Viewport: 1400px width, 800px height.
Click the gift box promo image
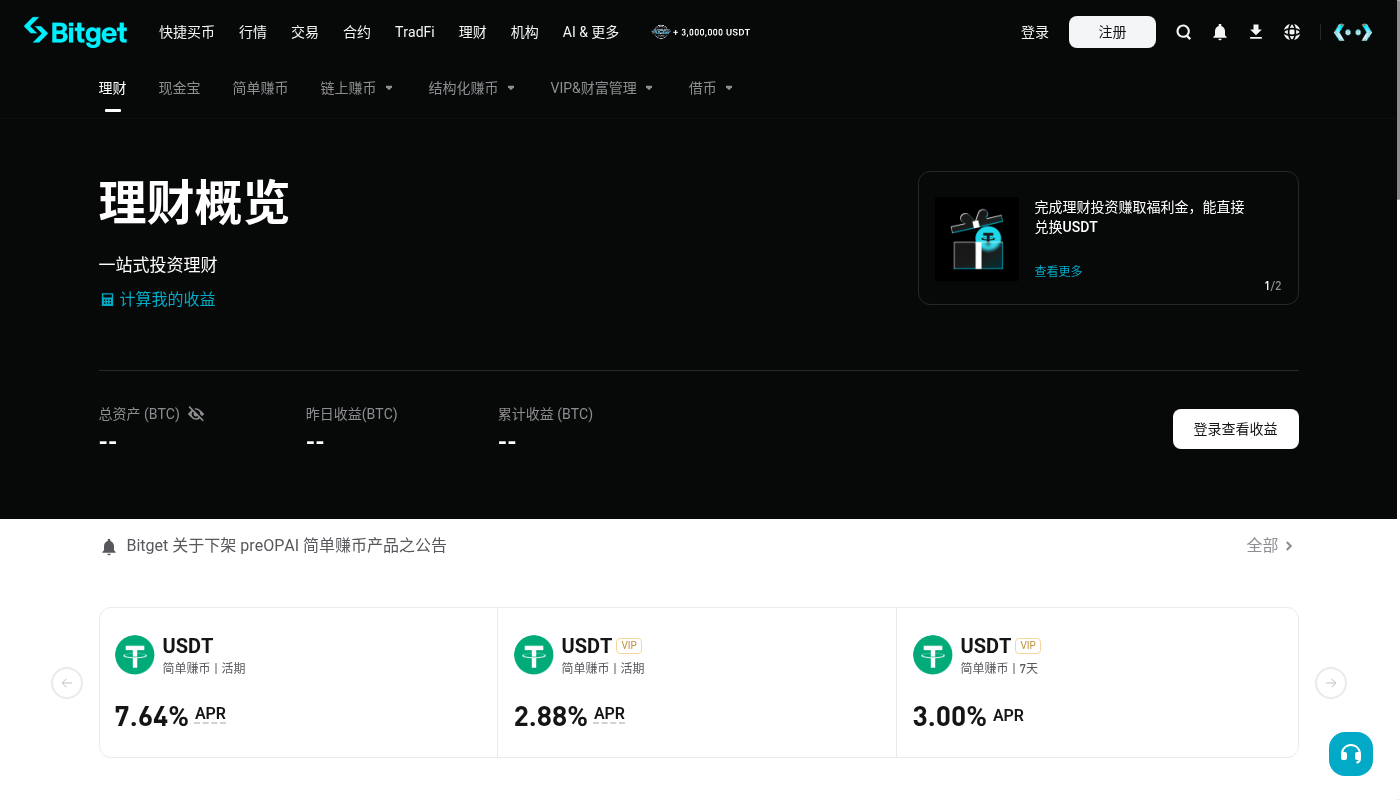click(977, 238)
